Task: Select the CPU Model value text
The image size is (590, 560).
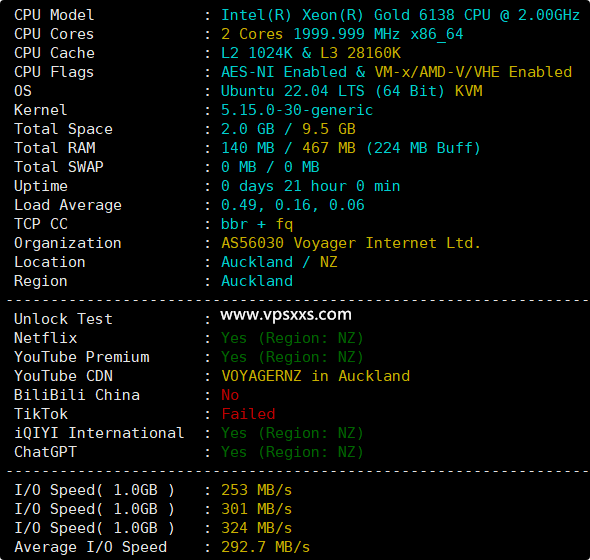Action: 400,15
